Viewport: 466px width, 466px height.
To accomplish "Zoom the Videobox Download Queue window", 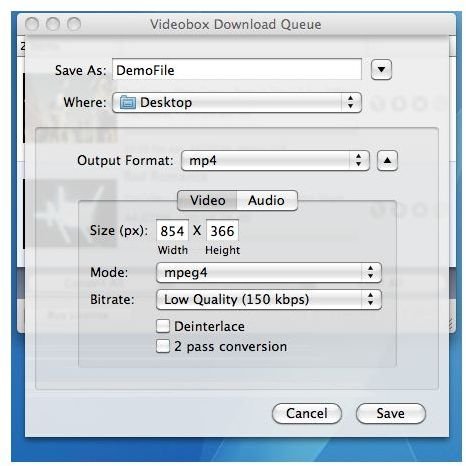I will click(x=74, y=24).
